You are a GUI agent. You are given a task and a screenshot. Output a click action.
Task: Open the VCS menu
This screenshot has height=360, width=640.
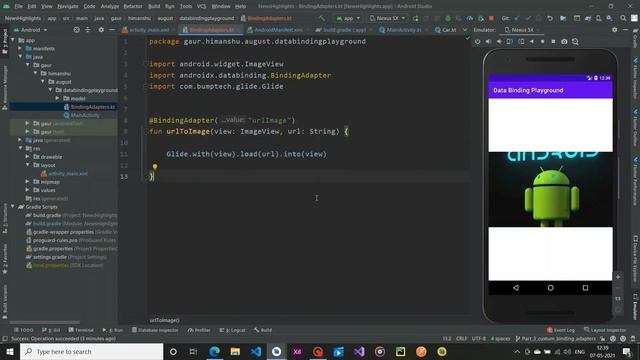[x=201, y=6]
